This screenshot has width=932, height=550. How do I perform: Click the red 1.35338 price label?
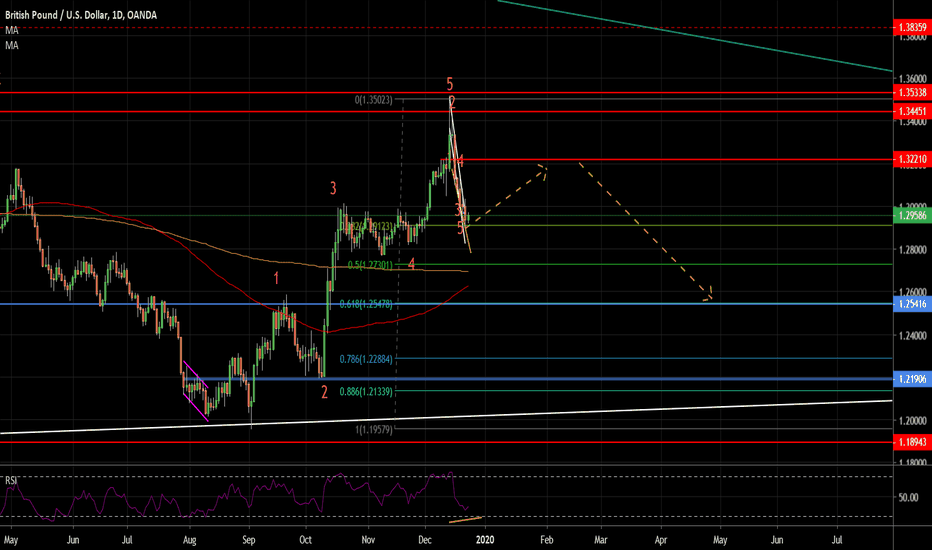pyautogui.click(x=912, y=93)
